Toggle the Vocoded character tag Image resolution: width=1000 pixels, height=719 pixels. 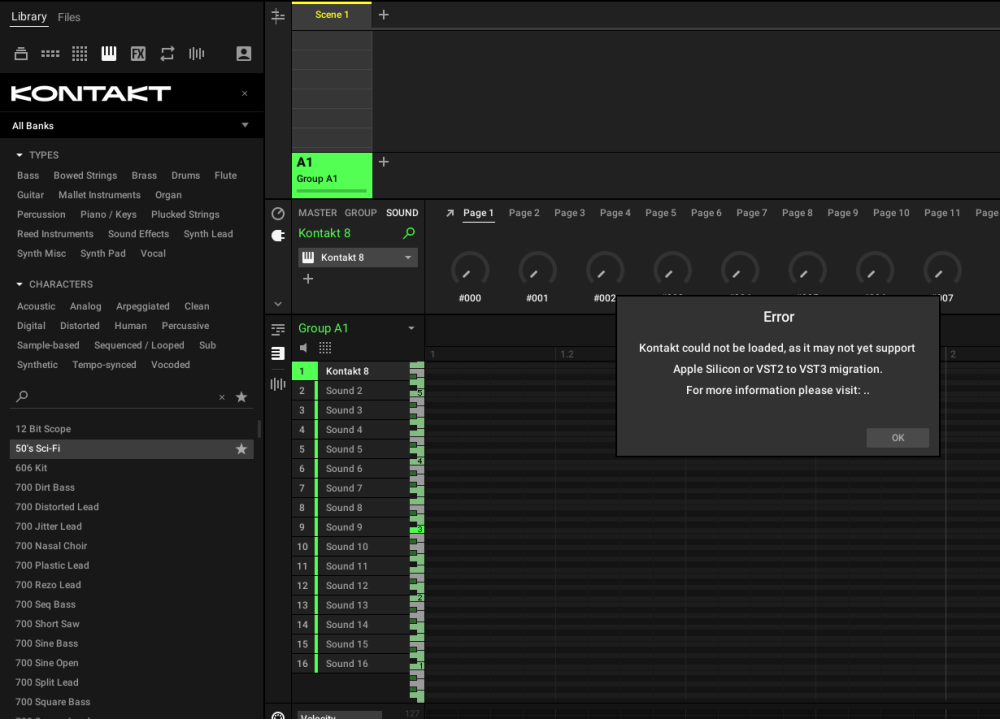(170, 365)
